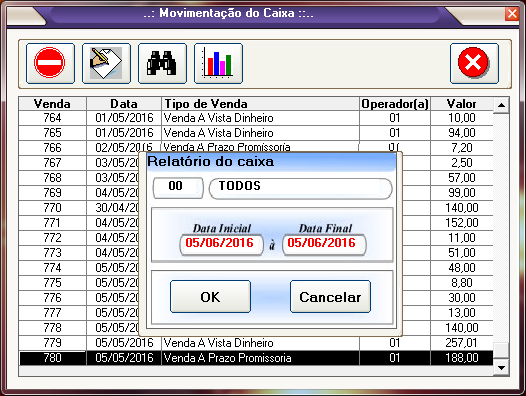Viewport: 526px width, 396px height.
Task: Click the Data Final date field
Action: (x=324, y=244)
